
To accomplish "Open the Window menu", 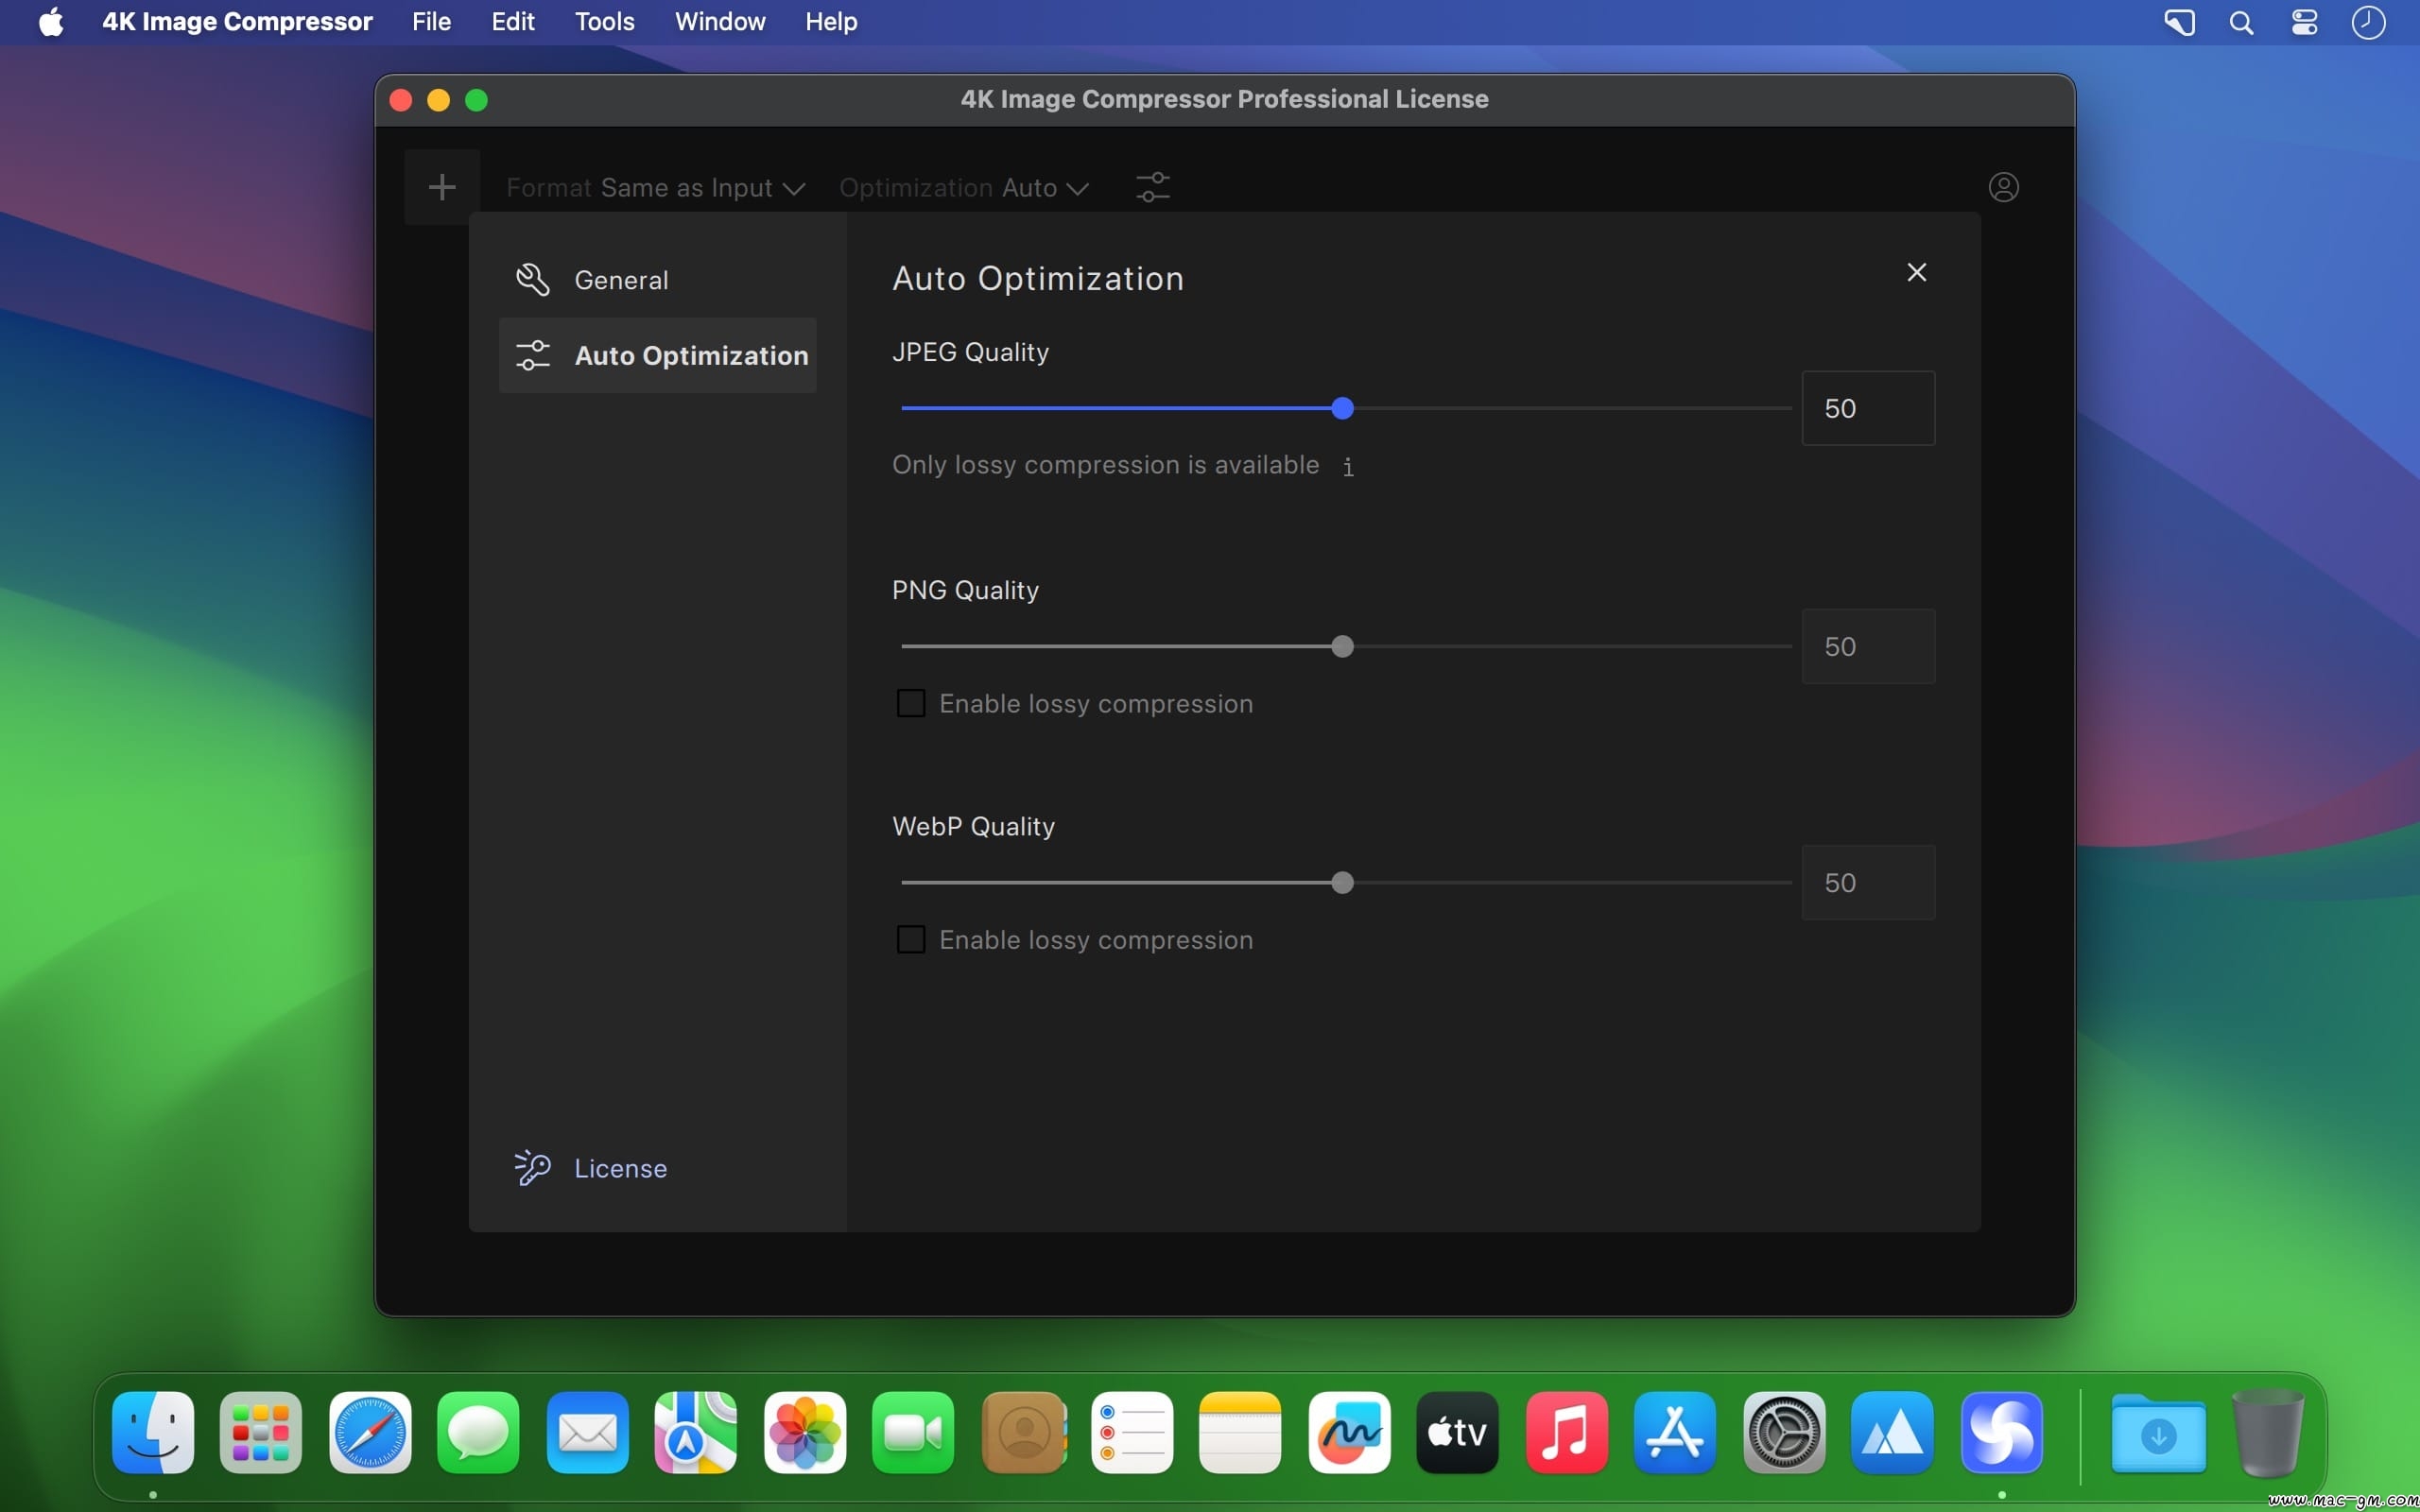I will 720,22.
